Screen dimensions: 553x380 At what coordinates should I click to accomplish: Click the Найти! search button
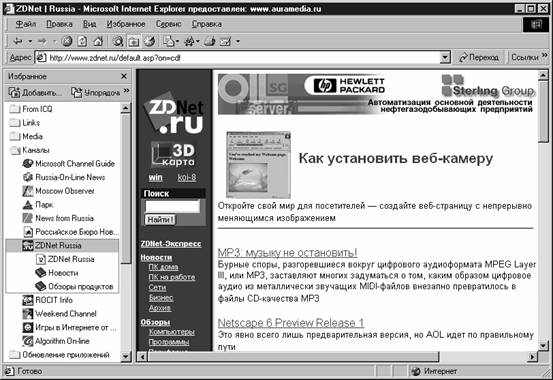[160, 219]
